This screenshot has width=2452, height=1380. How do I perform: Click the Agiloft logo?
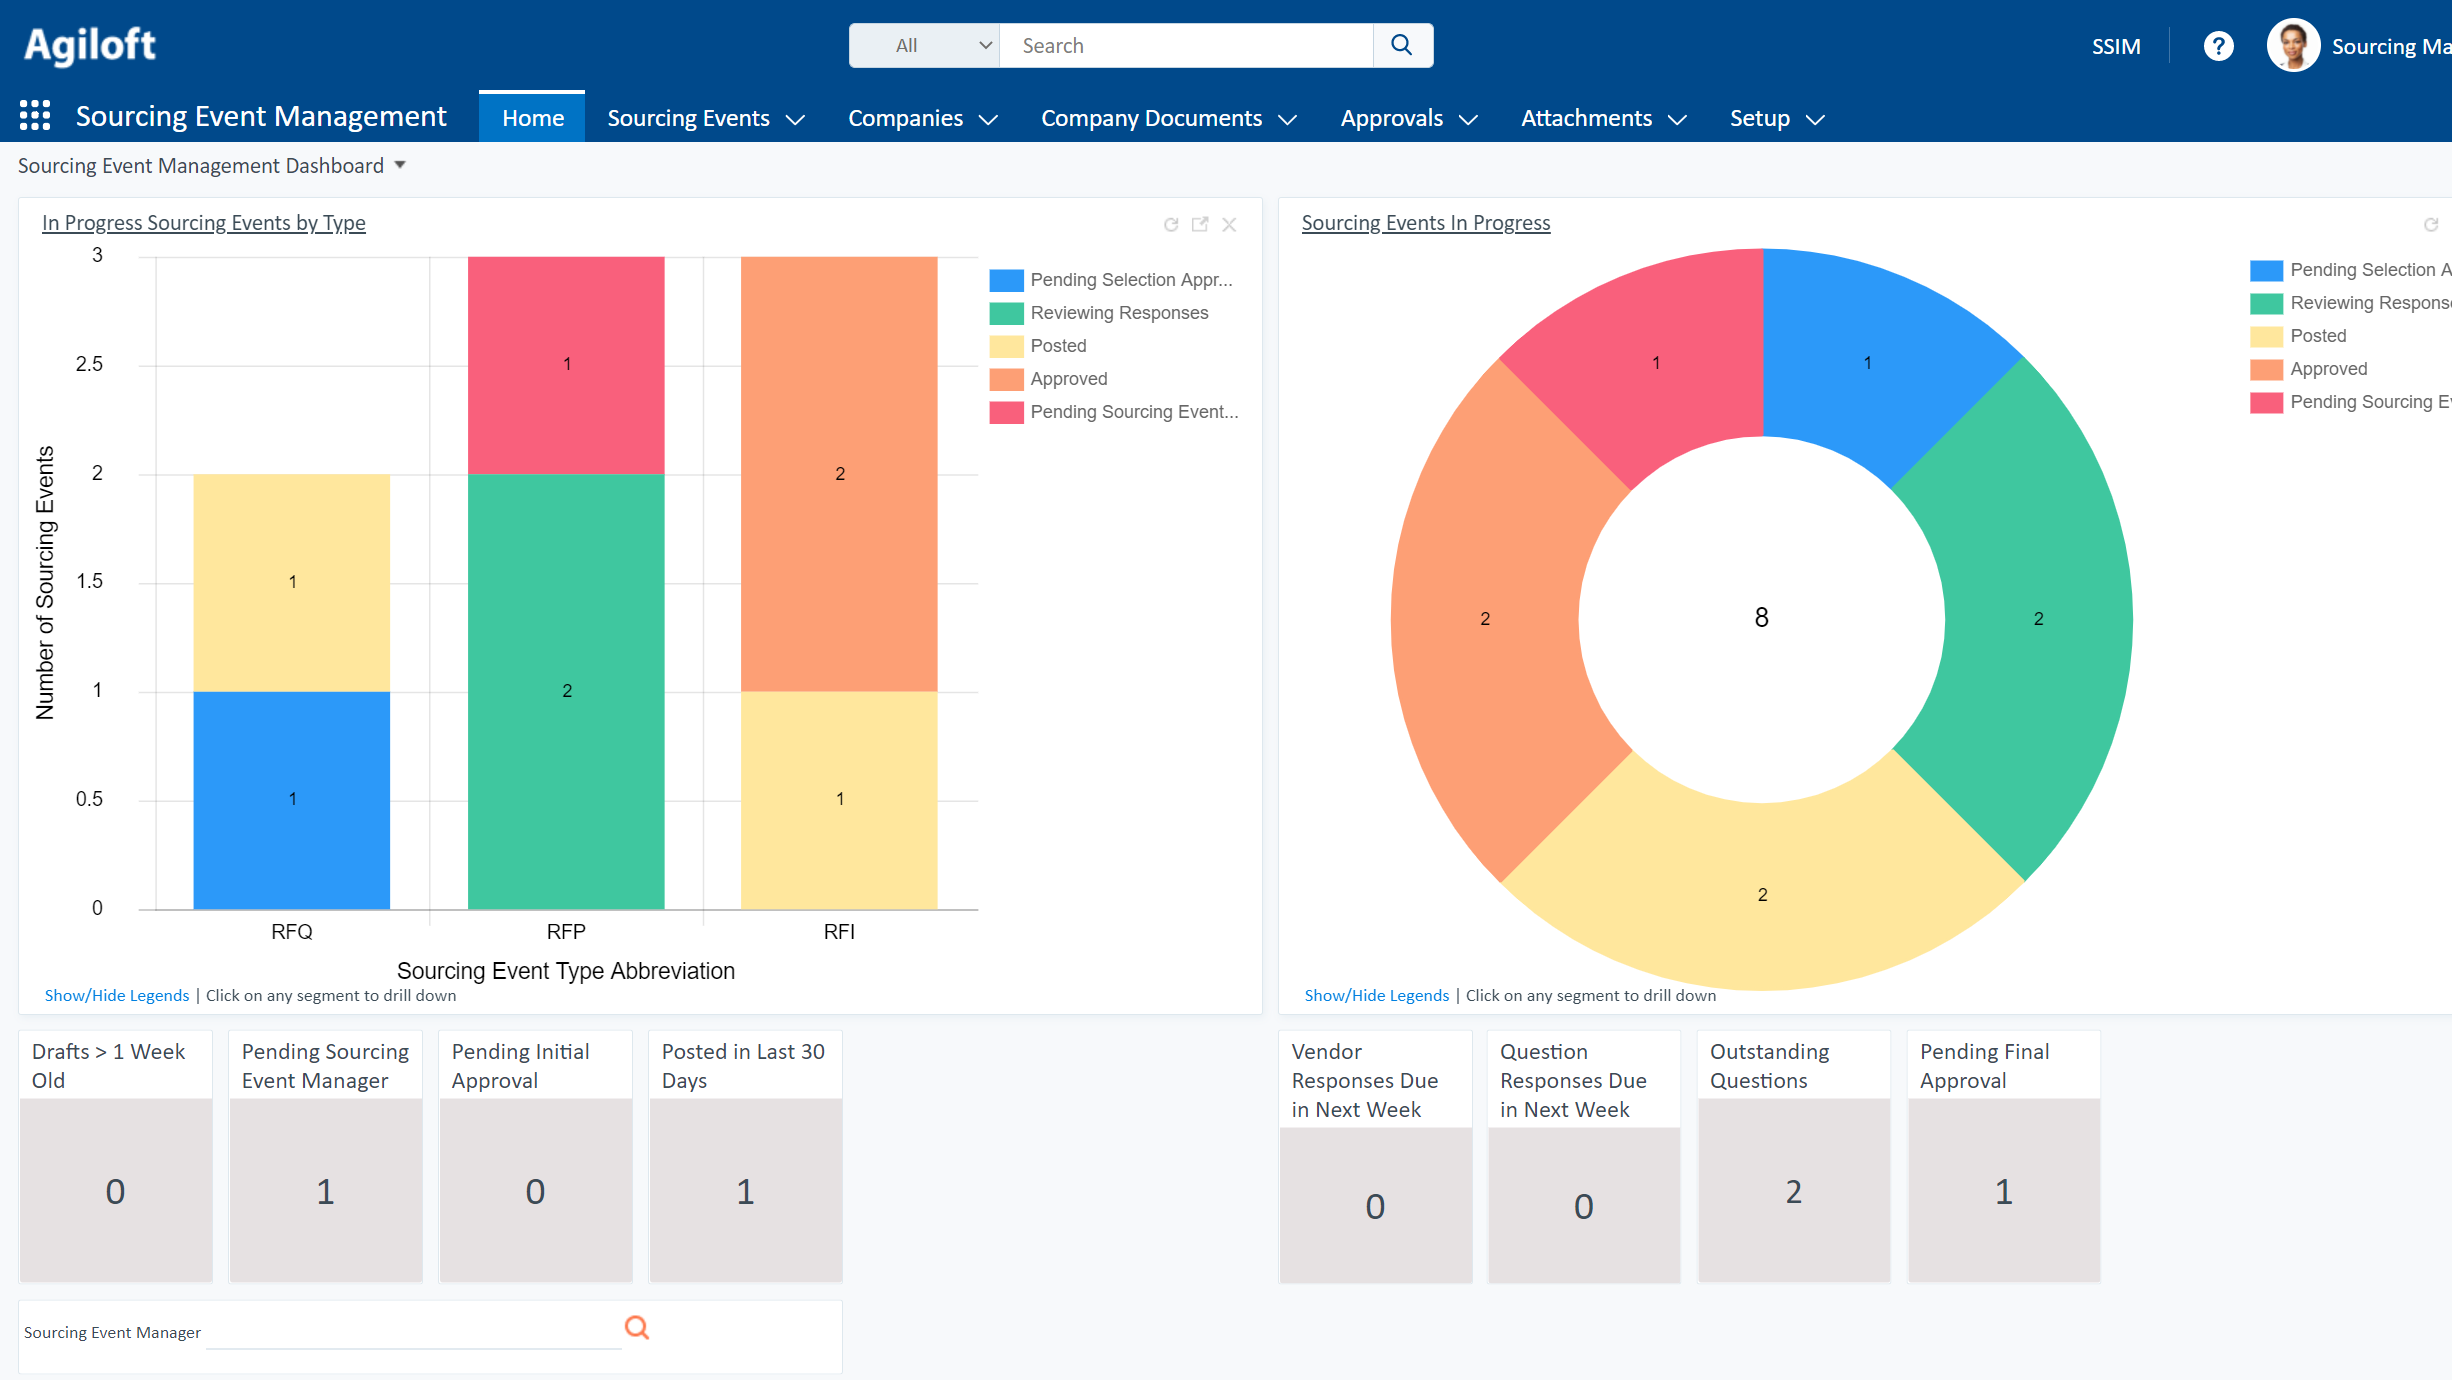pyautogui.click(x=90, y=45)
